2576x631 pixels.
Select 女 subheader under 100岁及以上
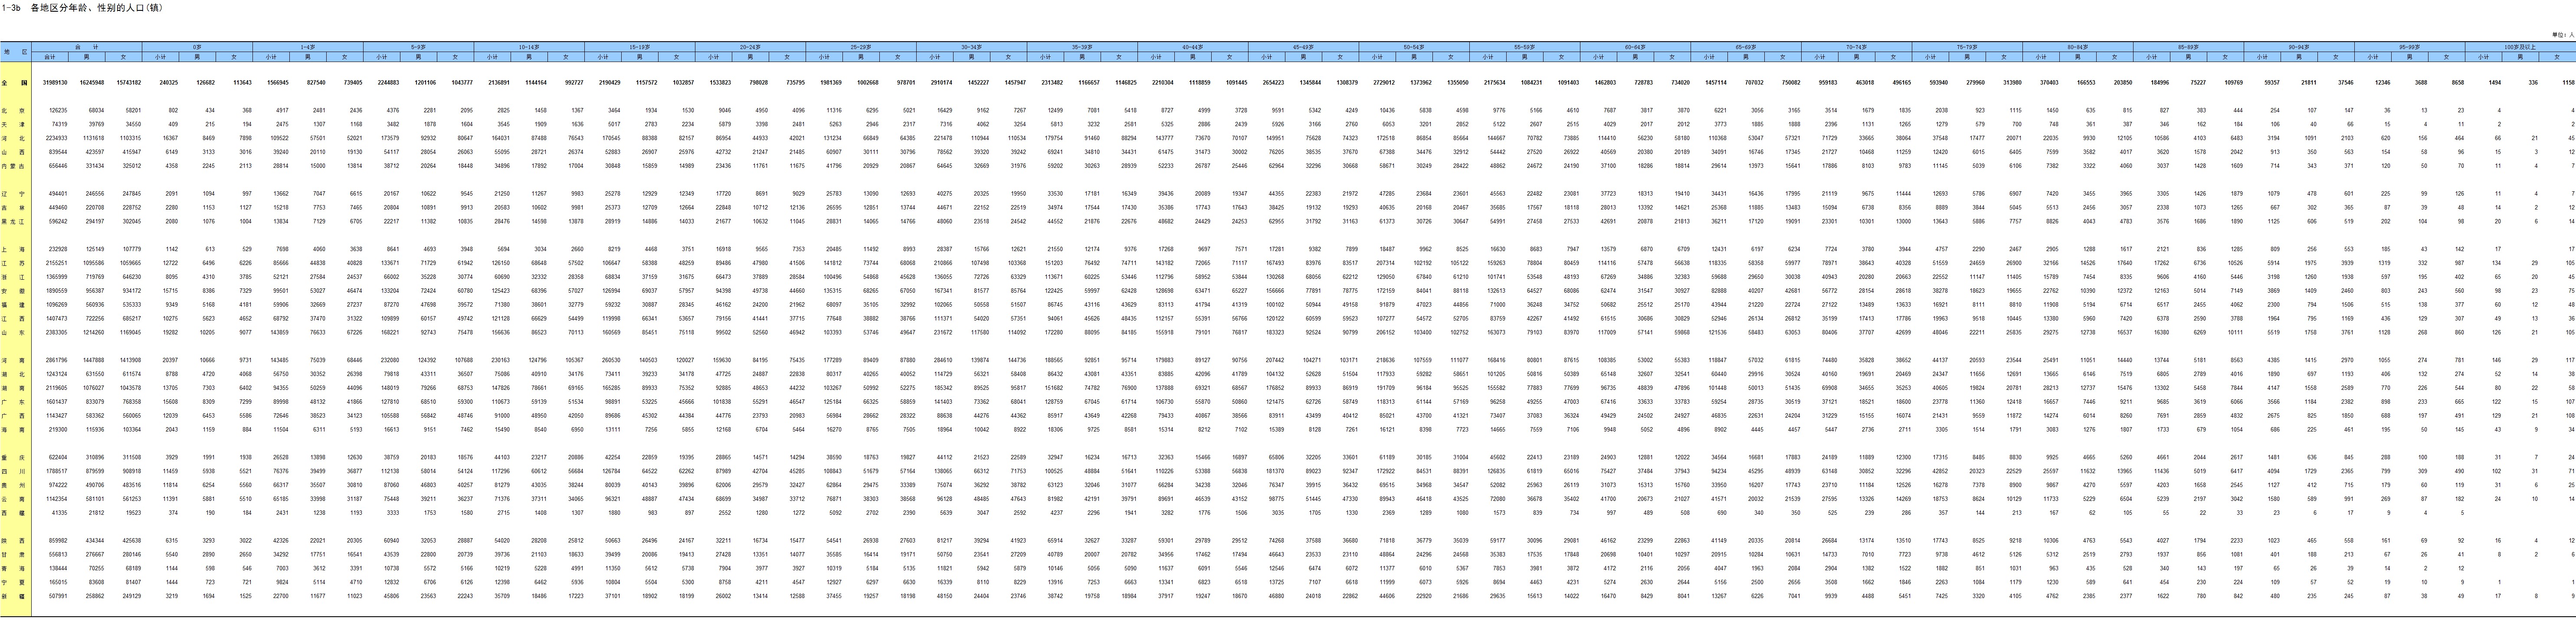click(2557, 56)
